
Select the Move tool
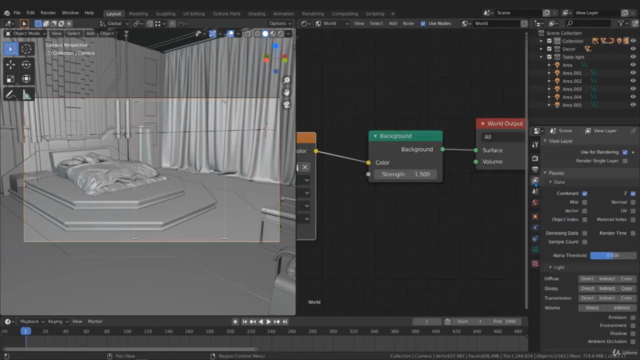pos(11,64)
